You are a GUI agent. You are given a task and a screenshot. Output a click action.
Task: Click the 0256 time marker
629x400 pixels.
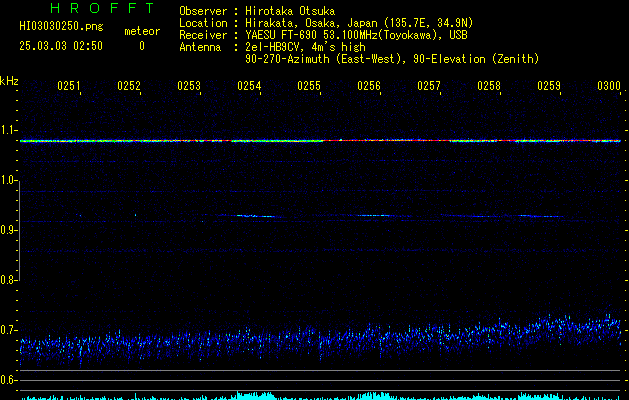[x=369, y=86]
